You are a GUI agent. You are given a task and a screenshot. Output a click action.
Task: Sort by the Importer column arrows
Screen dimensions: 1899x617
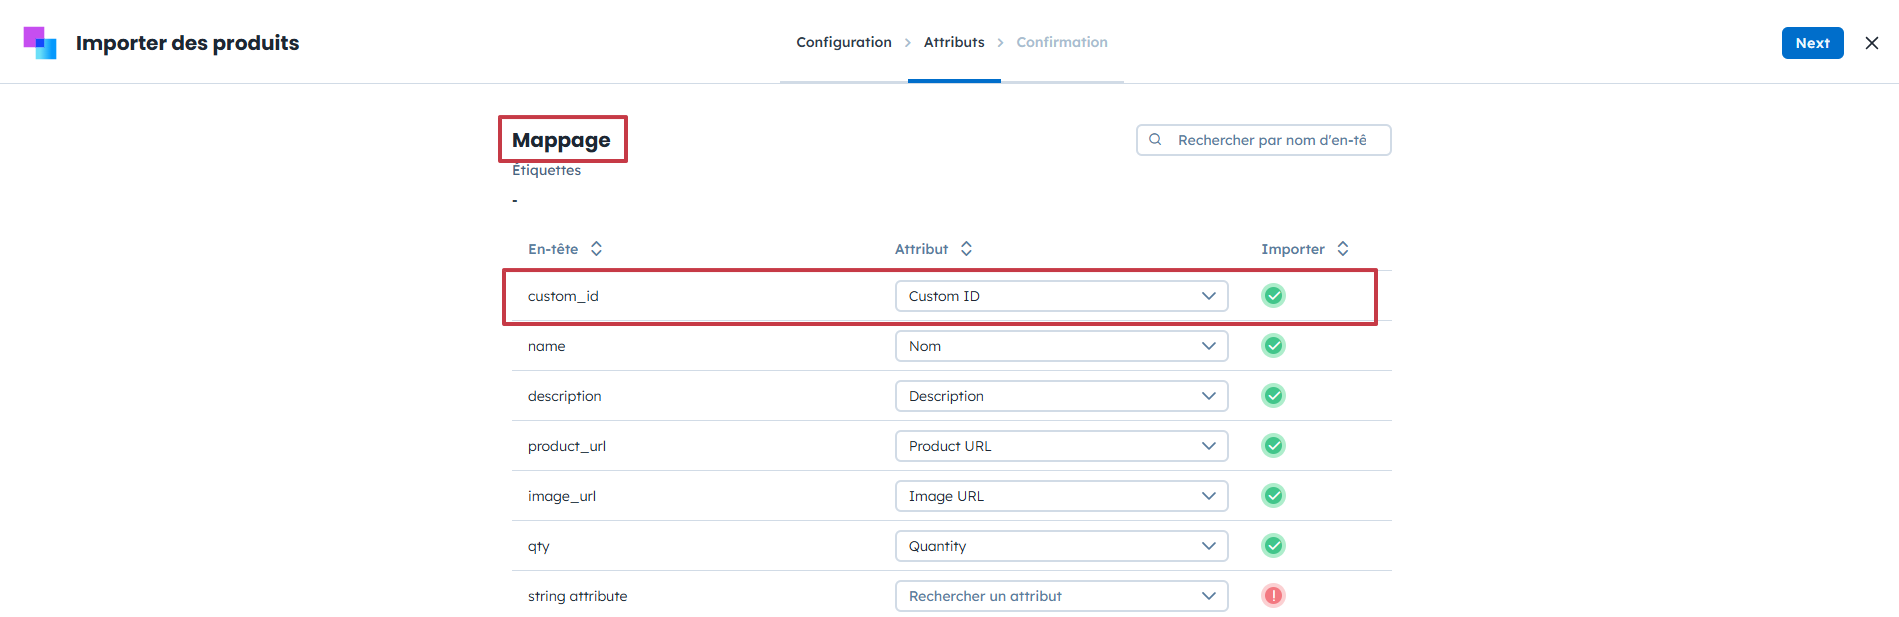(x=1343, y=249)
